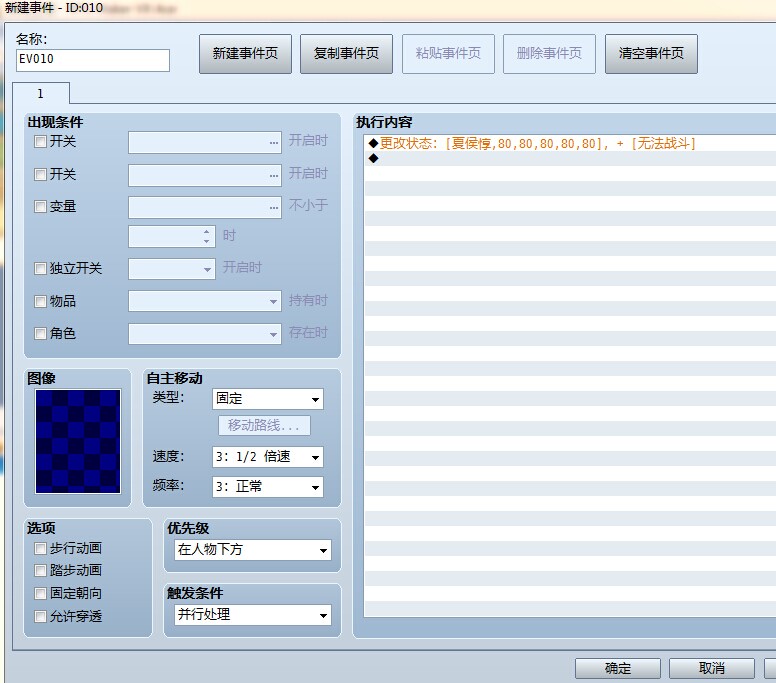Image resolution: width=776 pixels, height=683 pixels.
Task: Select the empty diamond command line
Action: pos(570,158)
